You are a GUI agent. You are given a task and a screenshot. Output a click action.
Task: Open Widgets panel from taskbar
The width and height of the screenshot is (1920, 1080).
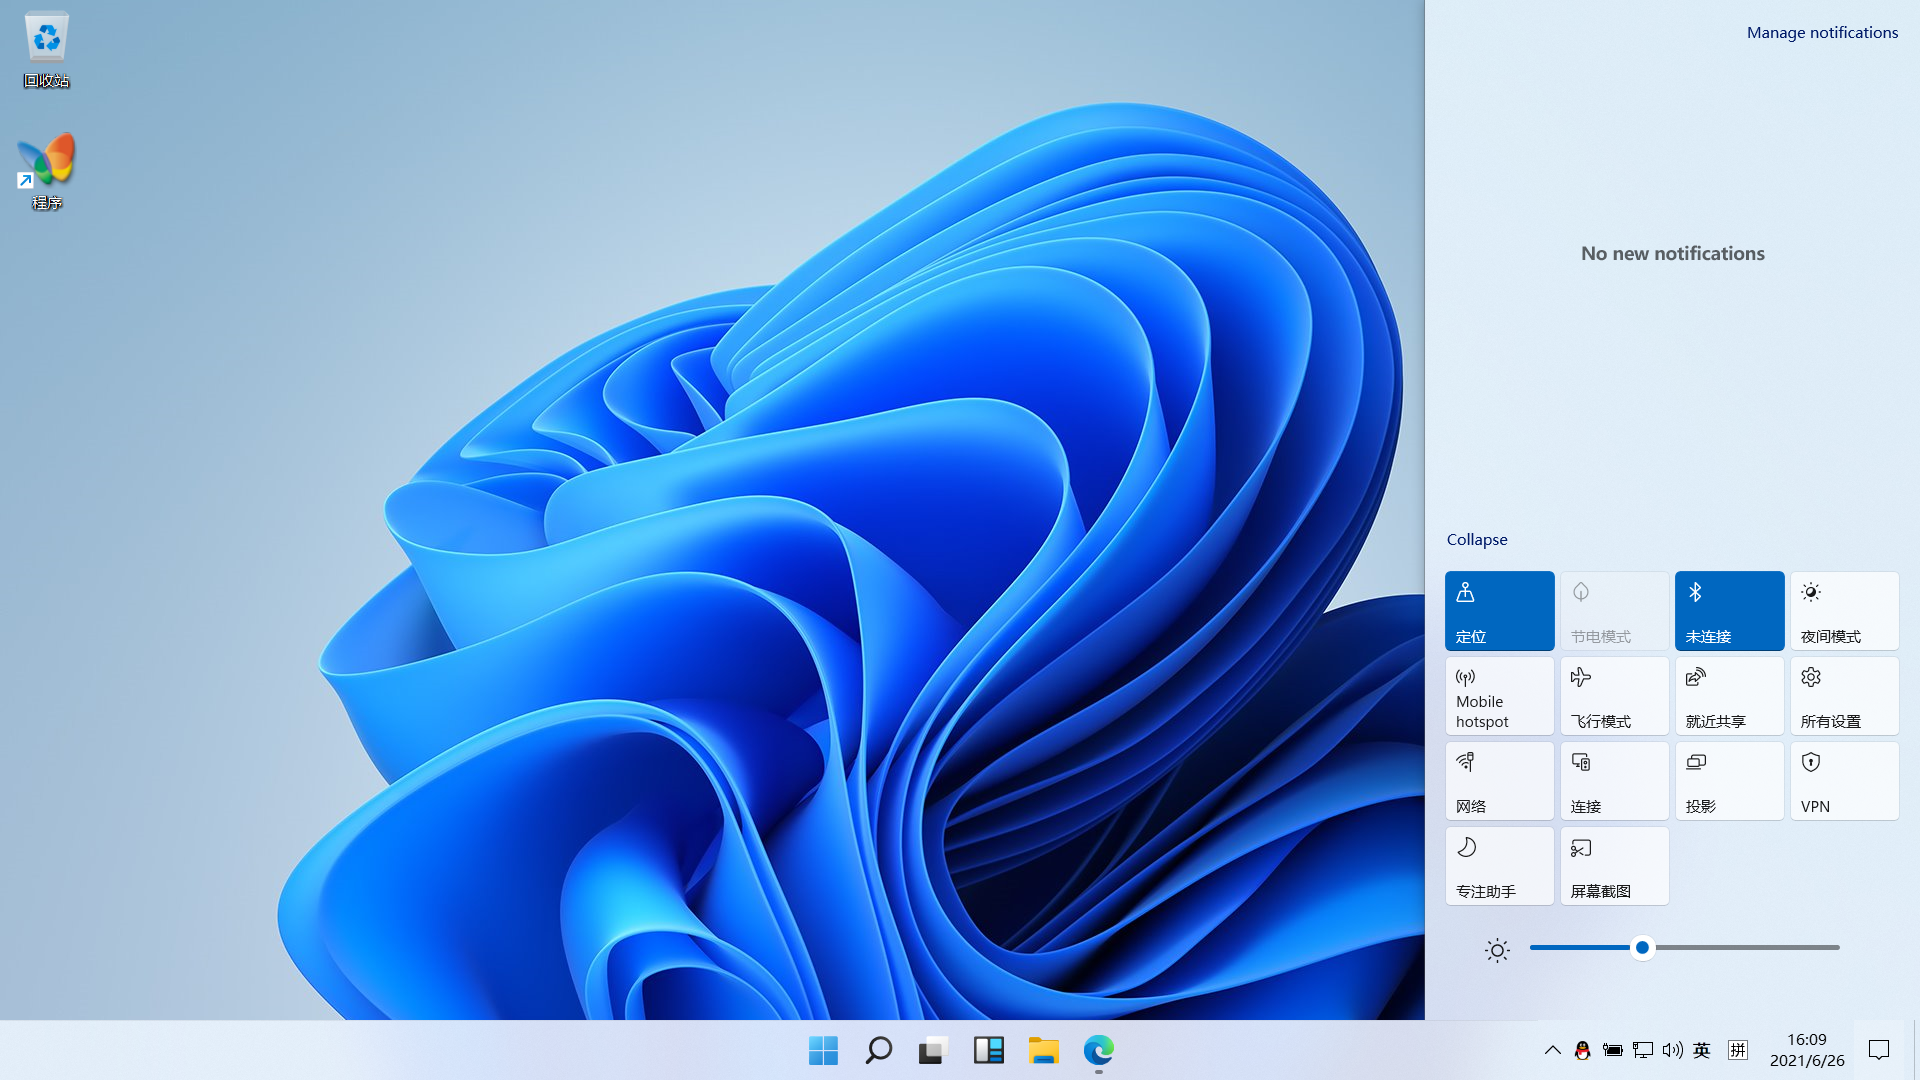988,1050
